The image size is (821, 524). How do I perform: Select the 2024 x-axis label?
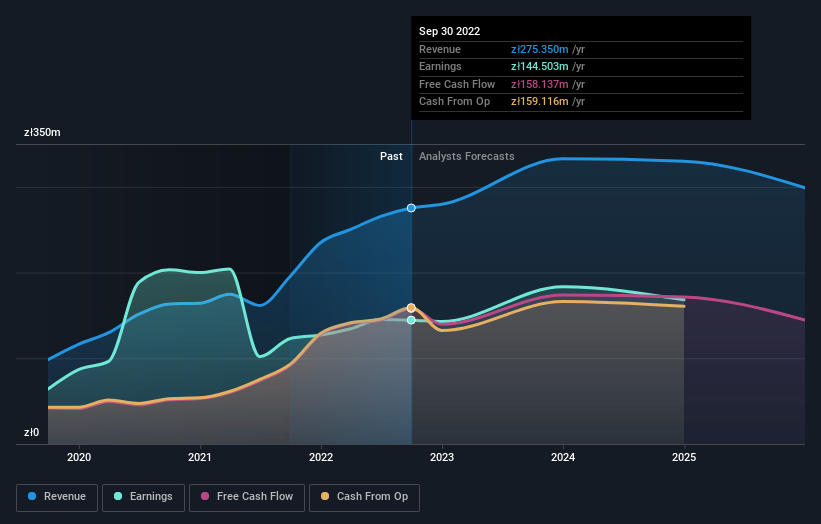click(x=563, y=458)
